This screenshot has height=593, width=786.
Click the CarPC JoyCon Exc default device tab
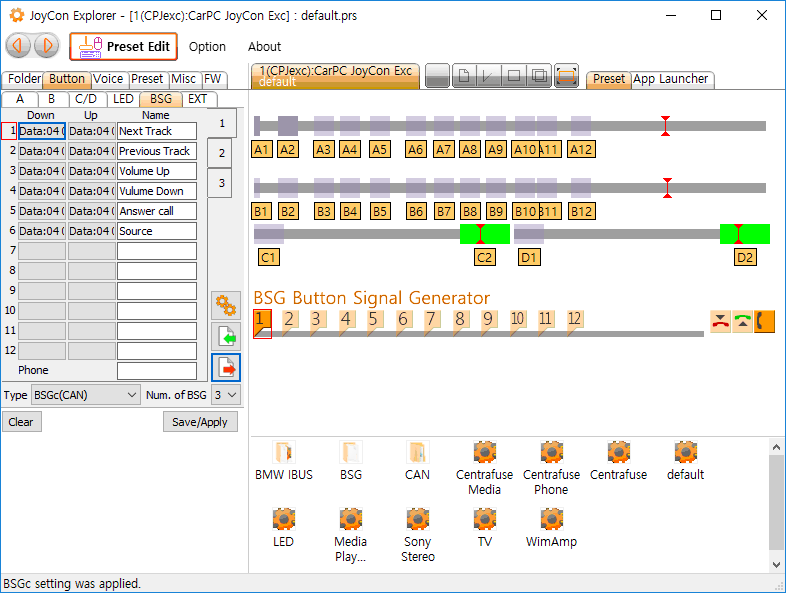pyautogui.click(x=335, y=76)
